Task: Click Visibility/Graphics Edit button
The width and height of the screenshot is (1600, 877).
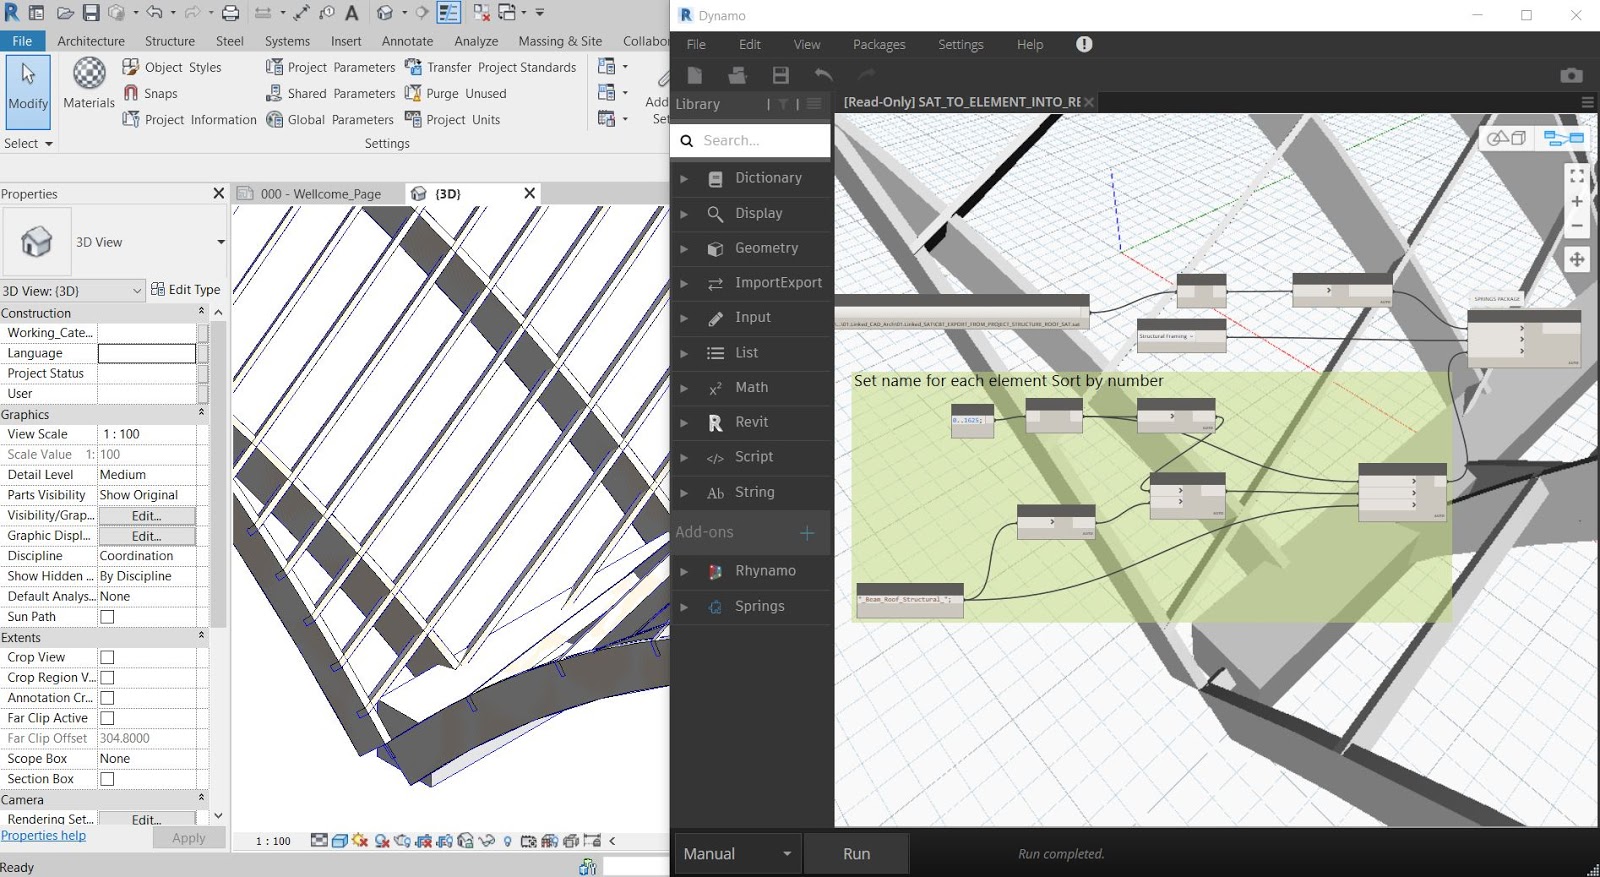Action: 146,516
